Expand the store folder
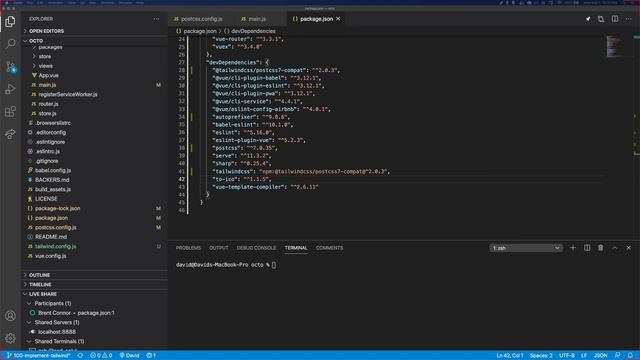 point(45,56)
